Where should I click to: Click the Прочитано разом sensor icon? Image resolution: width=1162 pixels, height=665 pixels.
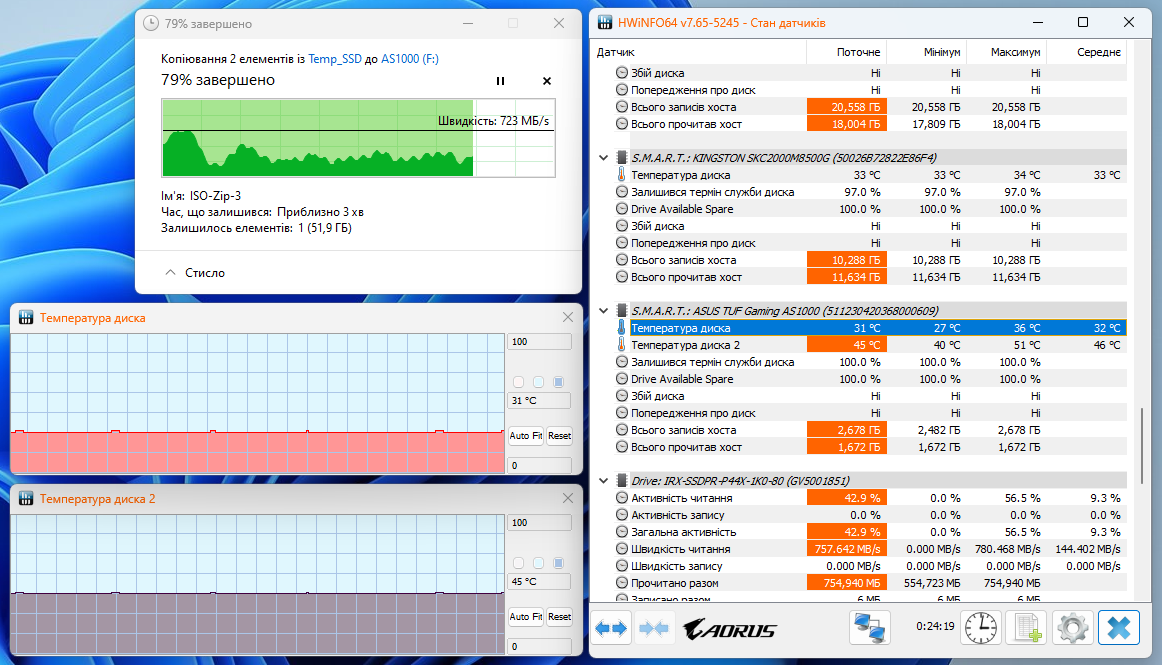pyautogui.click(x=622, y=583)
